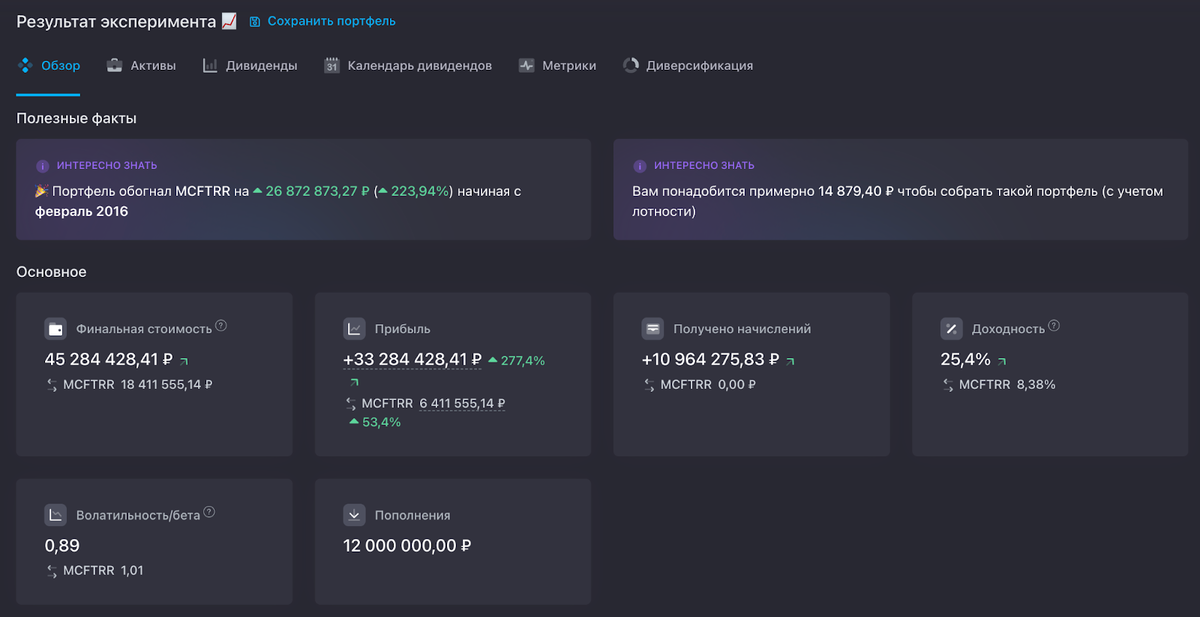Click help icon beside Волатильность/бета
The image size is (1200, 617).
point(209,513)
